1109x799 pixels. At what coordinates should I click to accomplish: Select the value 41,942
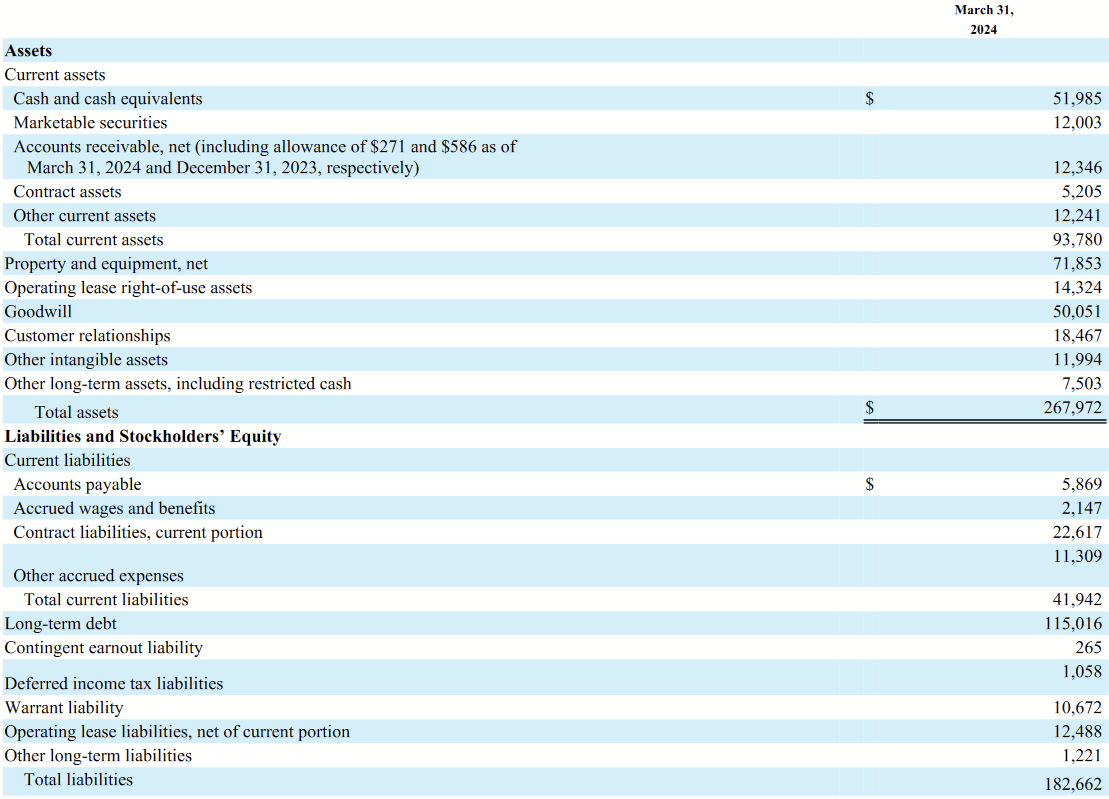[1076, 600]
